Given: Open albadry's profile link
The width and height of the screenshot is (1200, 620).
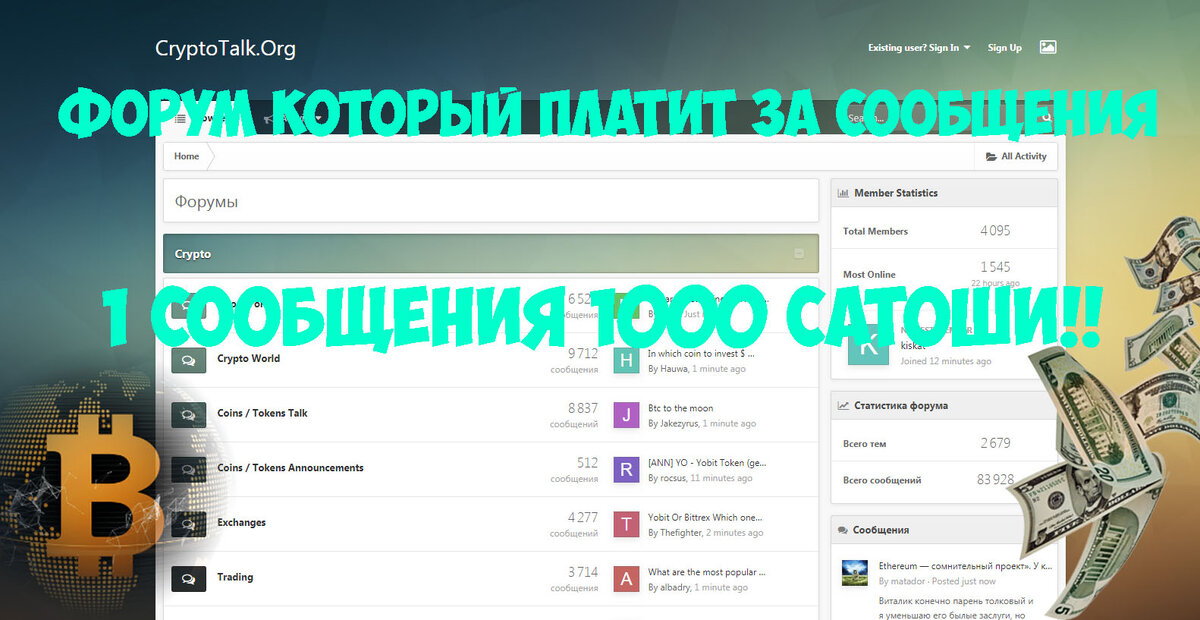Looking at the screenshot, I should tap(675, 588).
